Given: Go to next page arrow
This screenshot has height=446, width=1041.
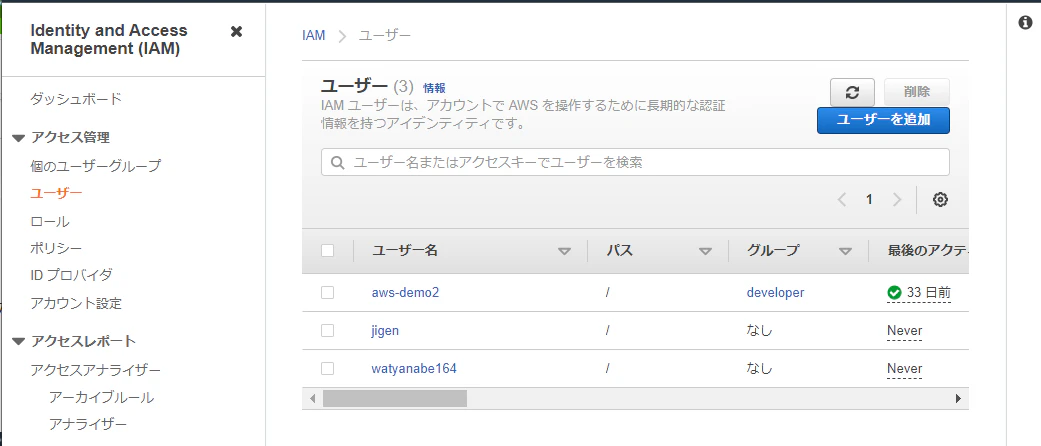Looking at the screenshot, I should click(x=897, y=200).
